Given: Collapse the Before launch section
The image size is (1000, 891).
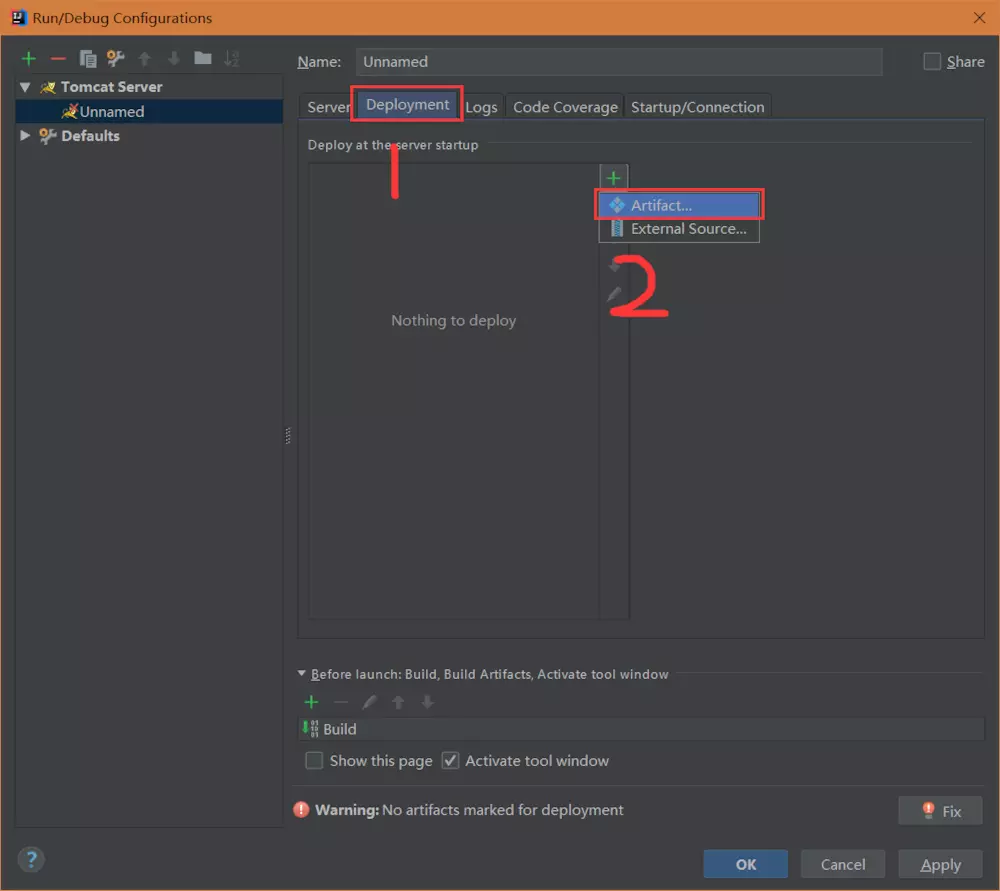Looking at the screenshot, I should pyautogui.click(x=301, y=674).
